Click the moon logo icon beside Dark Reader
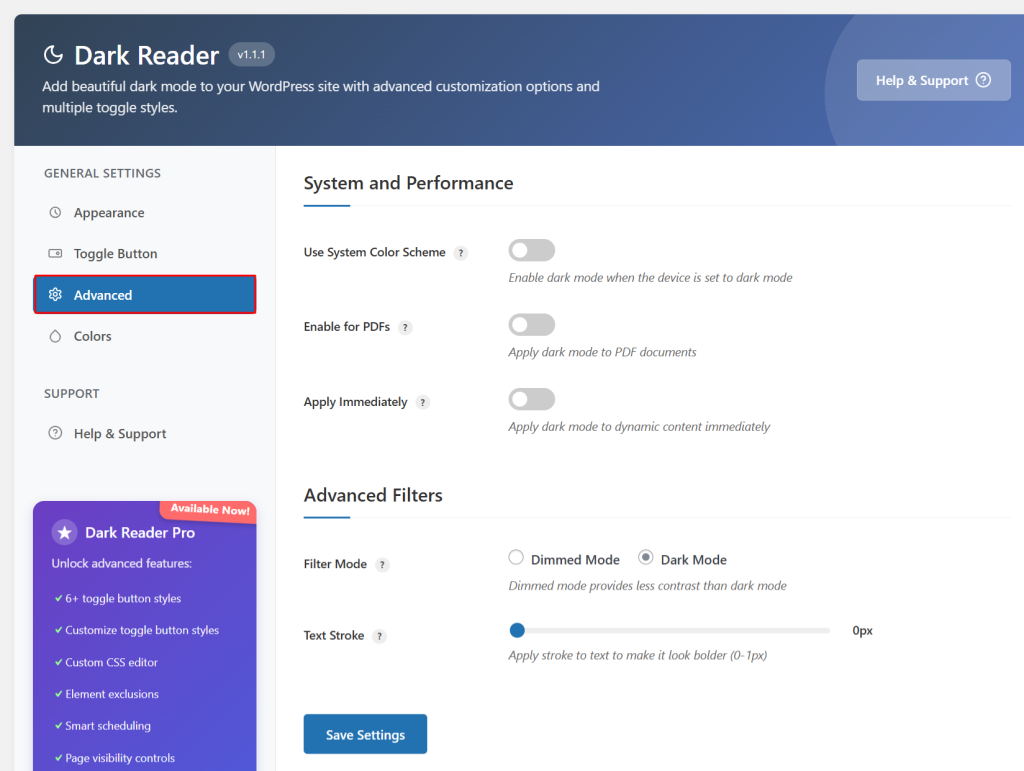1024x771 pixels. point(53,55)
